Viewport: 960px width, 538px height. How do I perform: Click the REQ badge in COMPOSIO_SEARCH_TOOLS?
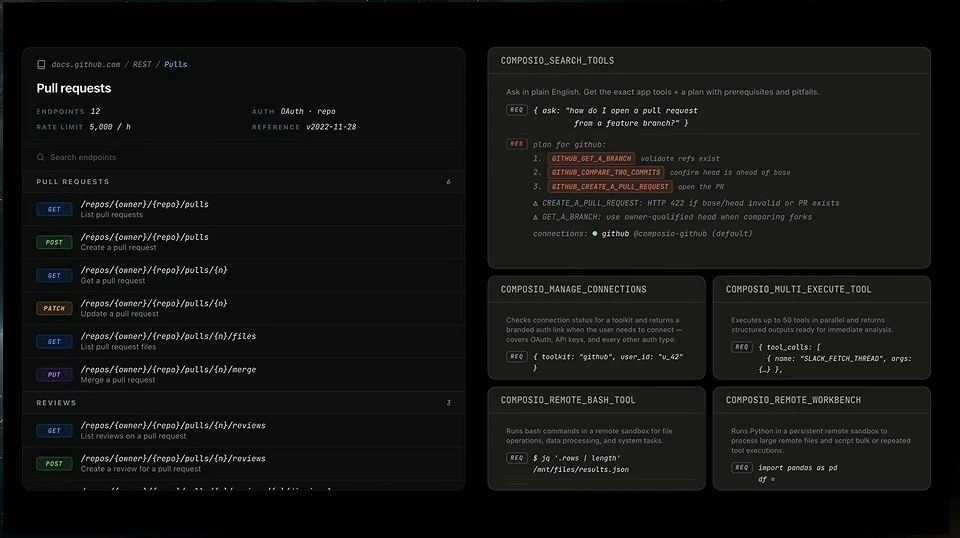(x=517, y=110)
